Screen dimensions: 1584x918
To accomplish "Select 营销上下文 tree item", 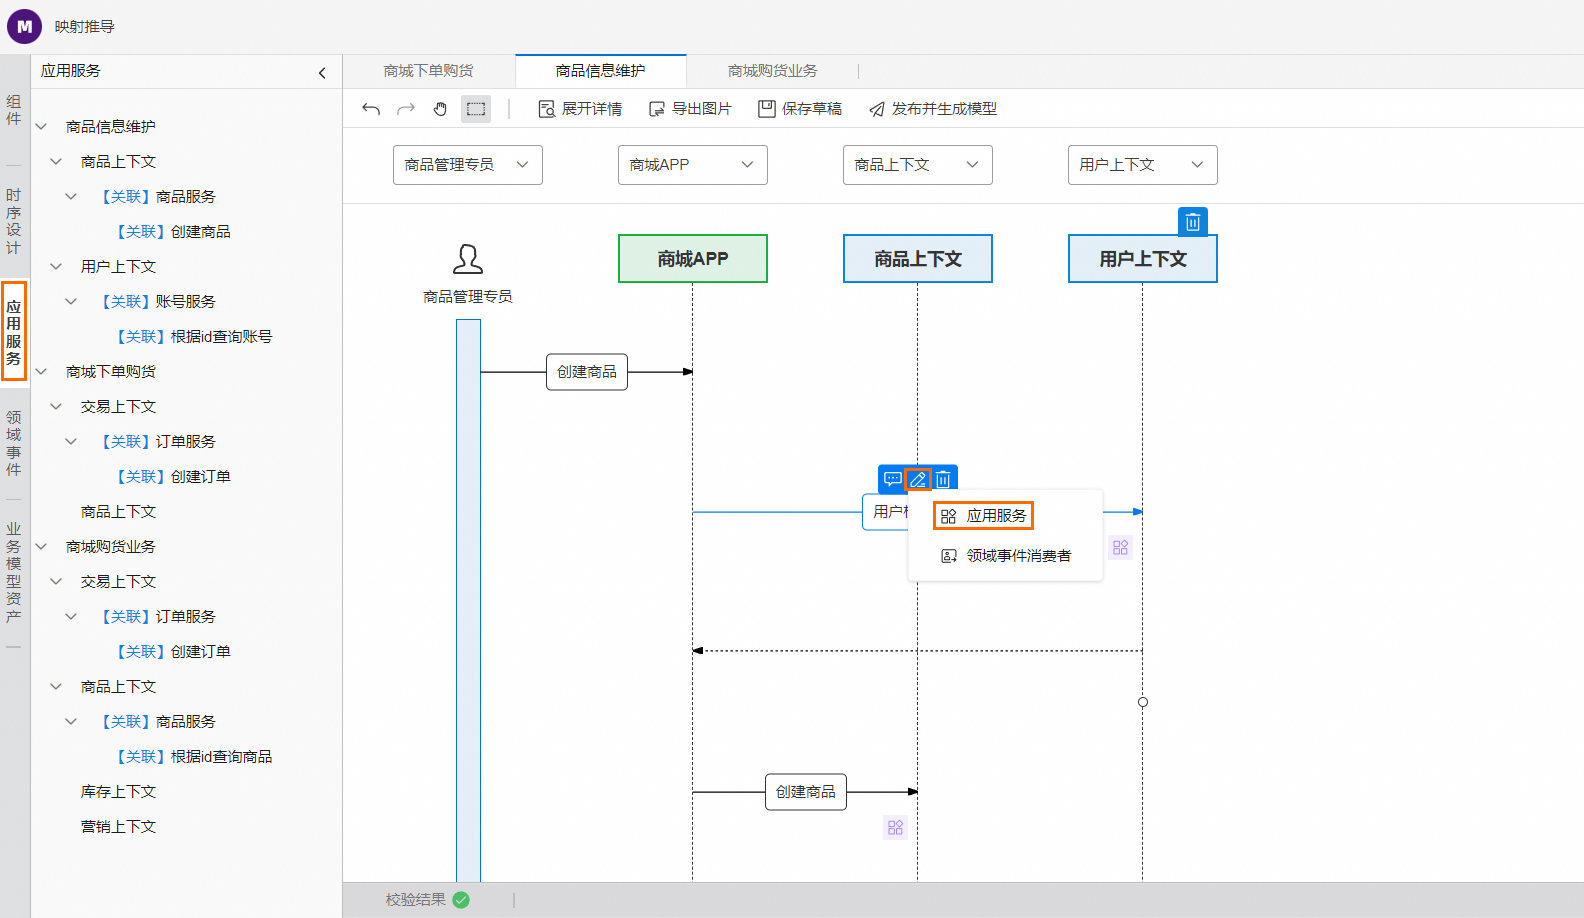I will [x=118, y=827].
